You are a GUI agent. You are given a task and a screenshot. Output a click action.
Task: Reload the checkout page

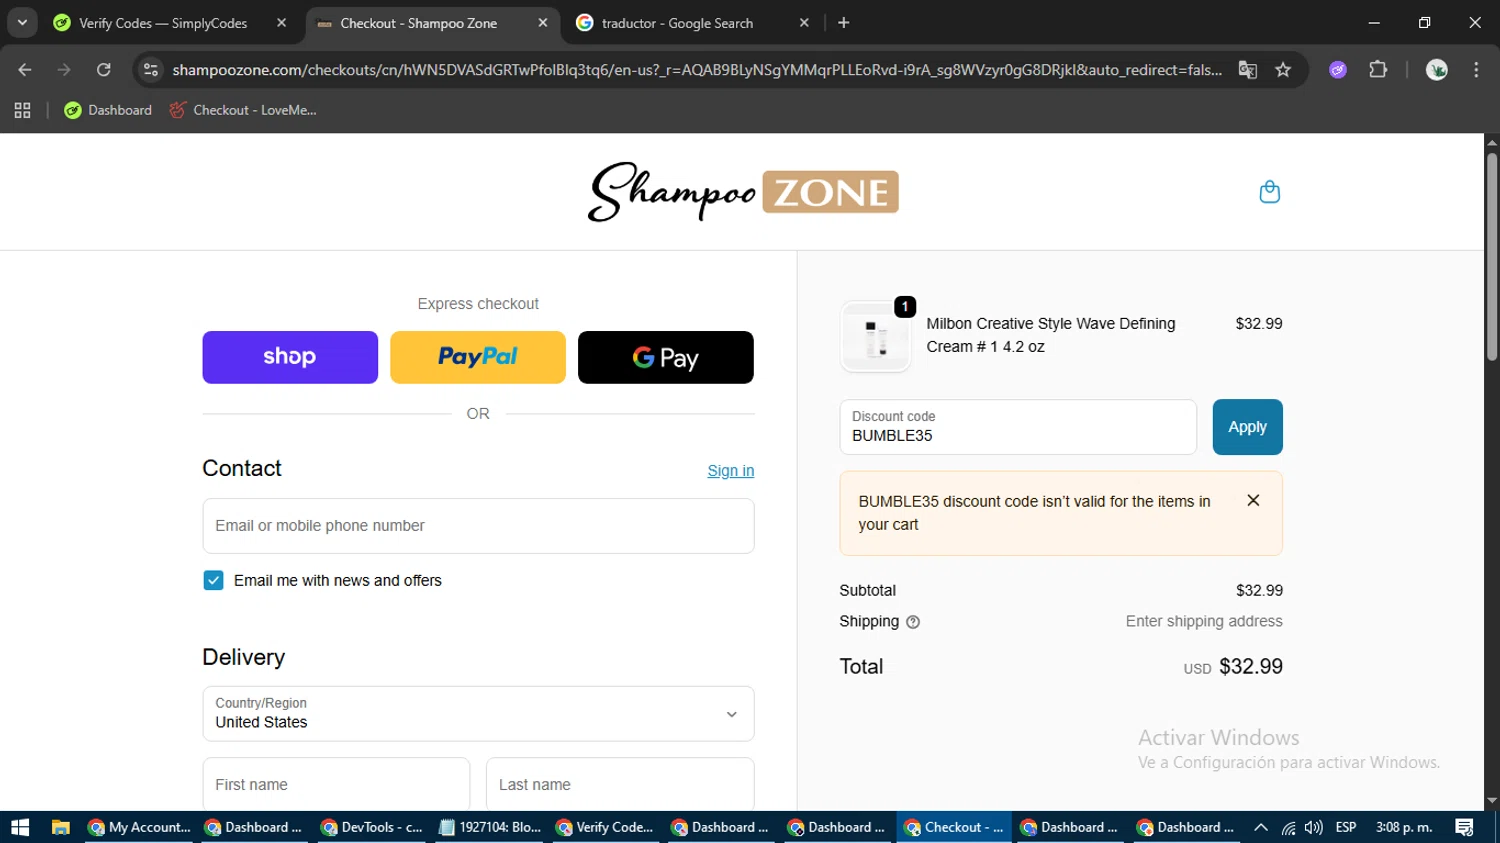click(103, 70)
